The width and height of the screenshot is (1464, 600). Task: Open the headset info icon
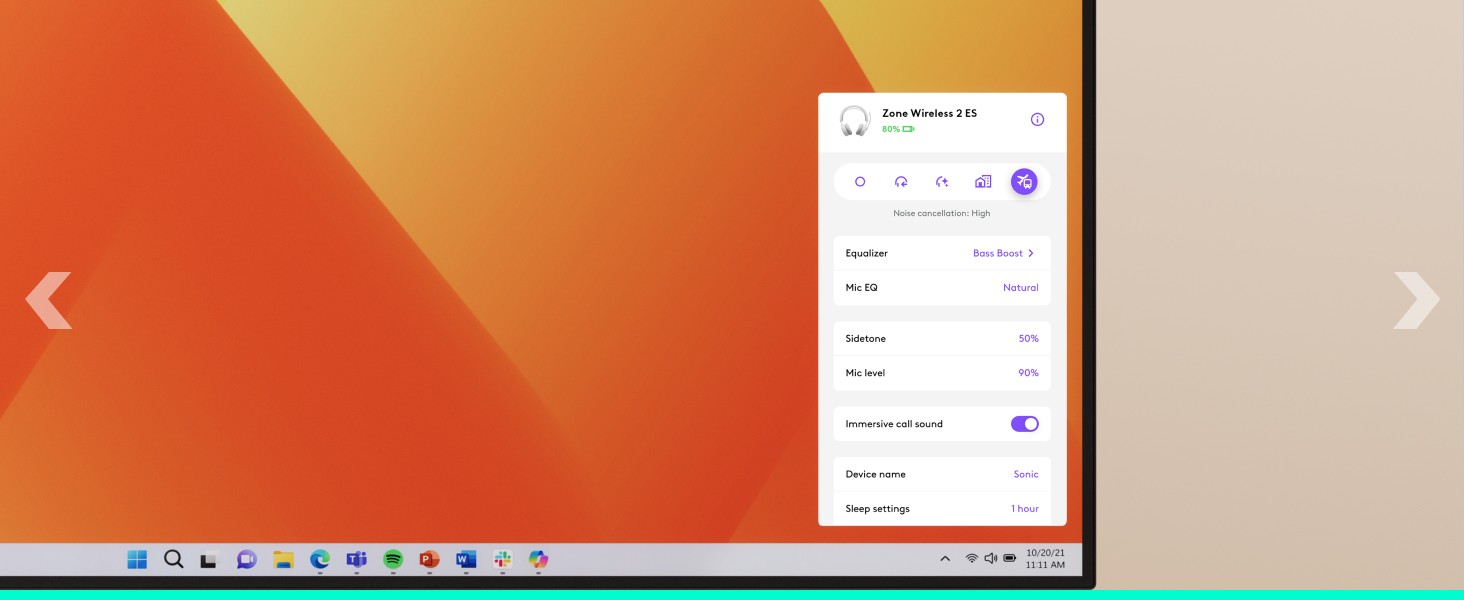pyautogui.click(x=1037, y=120)
